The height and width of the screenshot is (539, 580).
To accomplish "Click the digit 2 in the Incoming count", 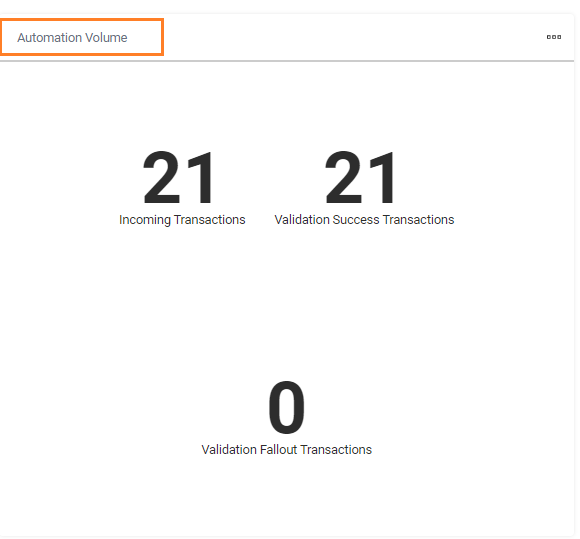I will click(x=161, y=178).
